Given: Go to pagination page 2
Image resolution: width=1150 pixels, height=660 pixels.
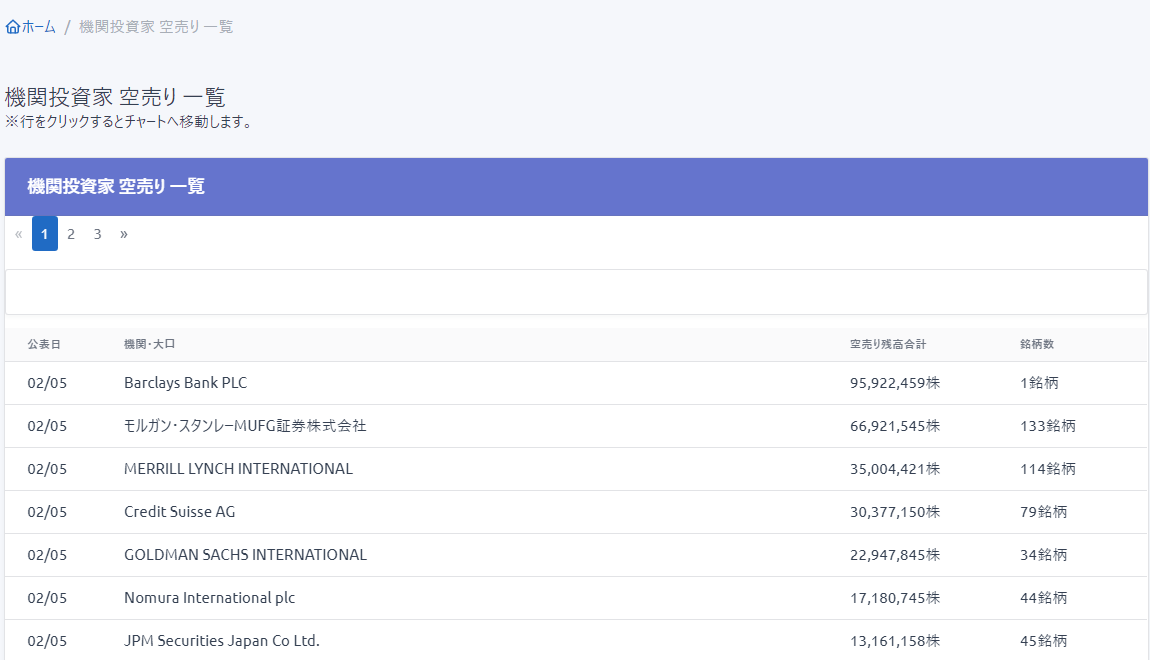Looking at the screenshot, I should [71, 234].
